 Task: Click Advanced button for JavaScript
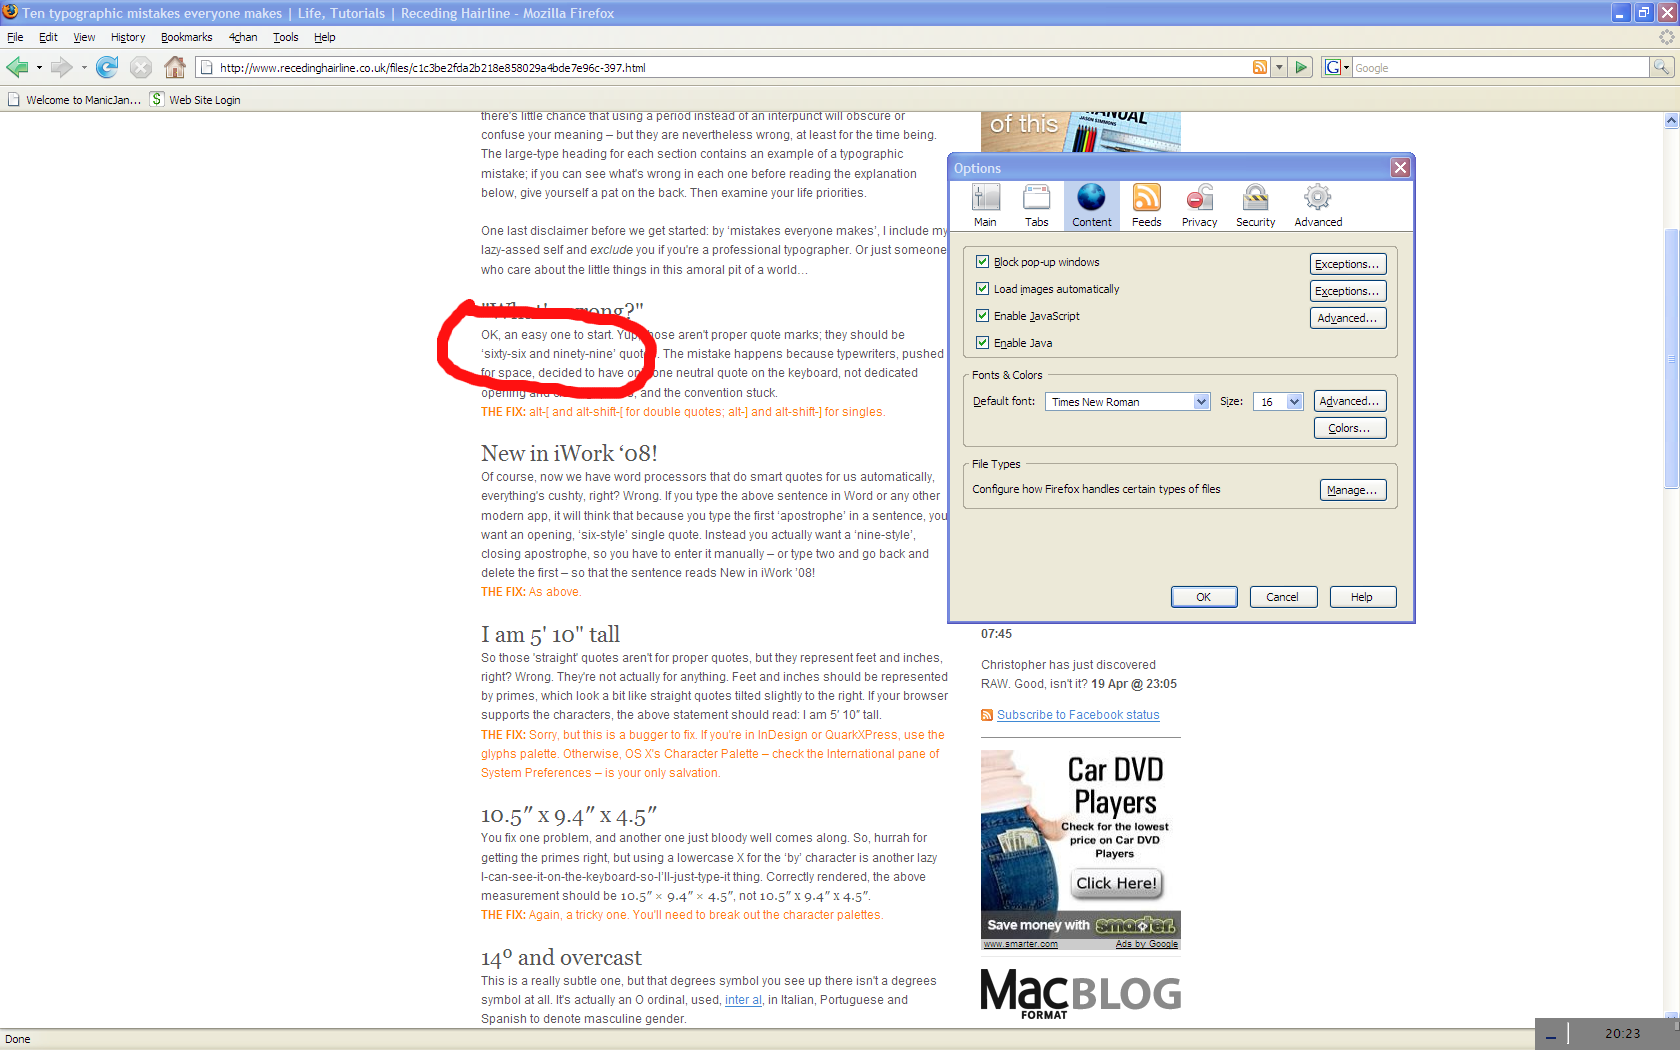coord(1348,318)
